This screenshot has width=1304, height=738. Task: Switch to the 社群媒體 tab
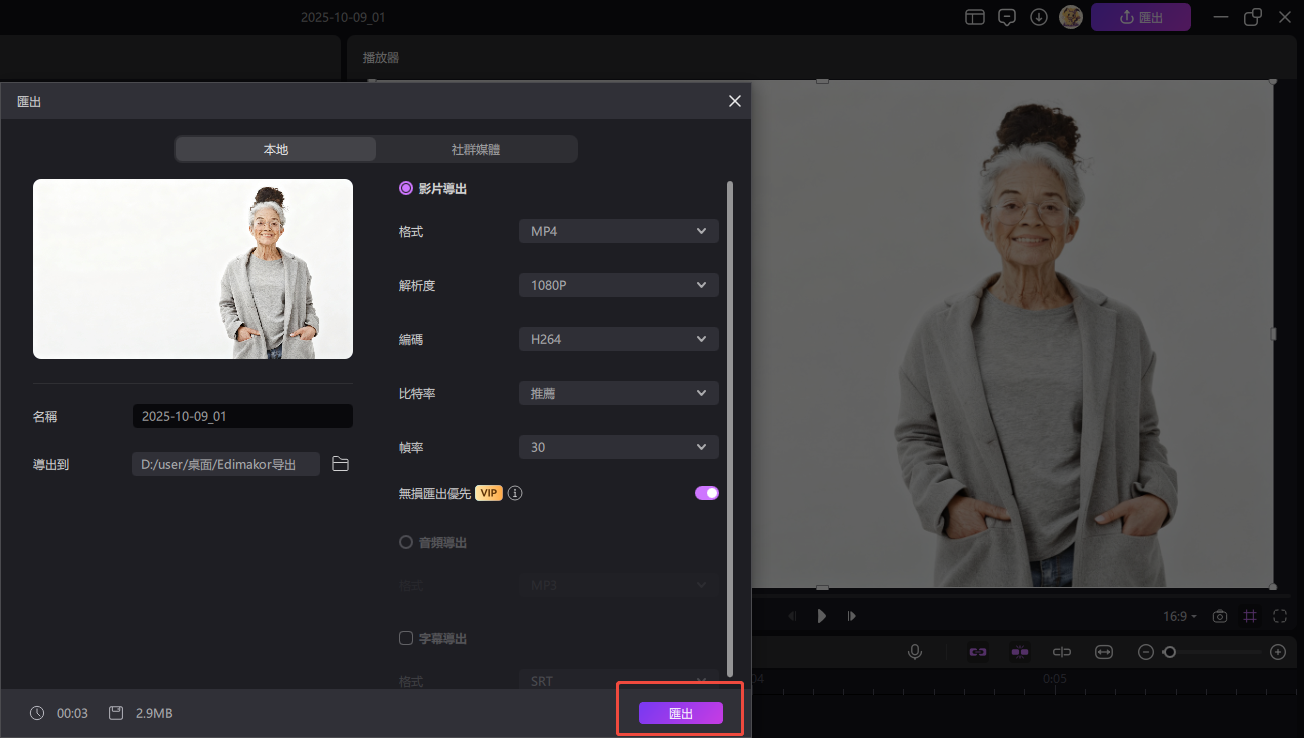coord(476,149)
